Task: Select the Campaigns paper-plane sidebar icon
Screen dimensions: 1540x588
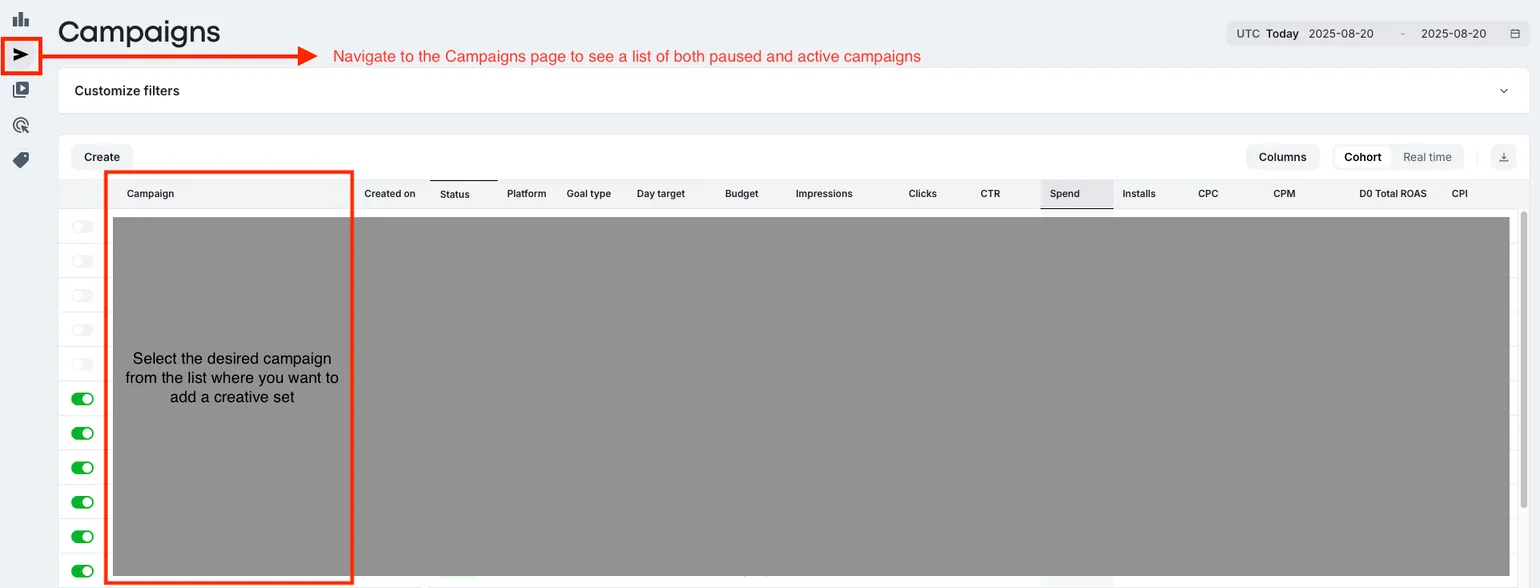Action: tap(21, 56)
